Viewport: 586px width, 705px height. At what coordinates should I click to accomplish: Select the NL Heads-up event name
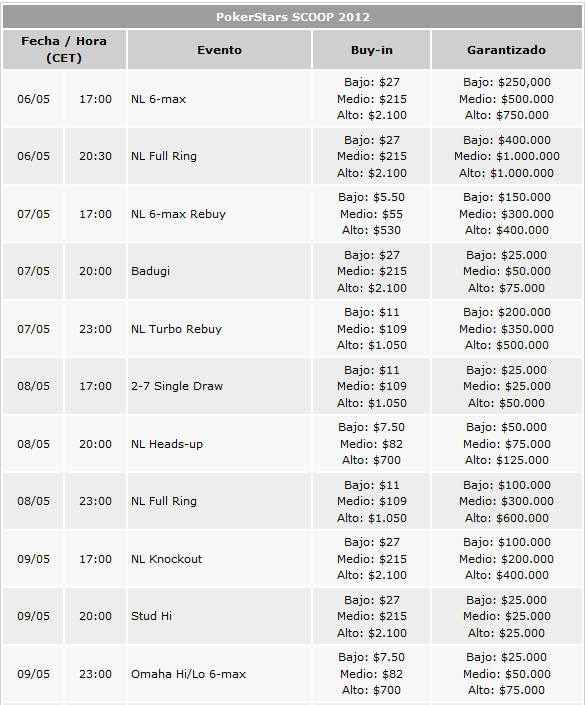(x=167, y=444)
